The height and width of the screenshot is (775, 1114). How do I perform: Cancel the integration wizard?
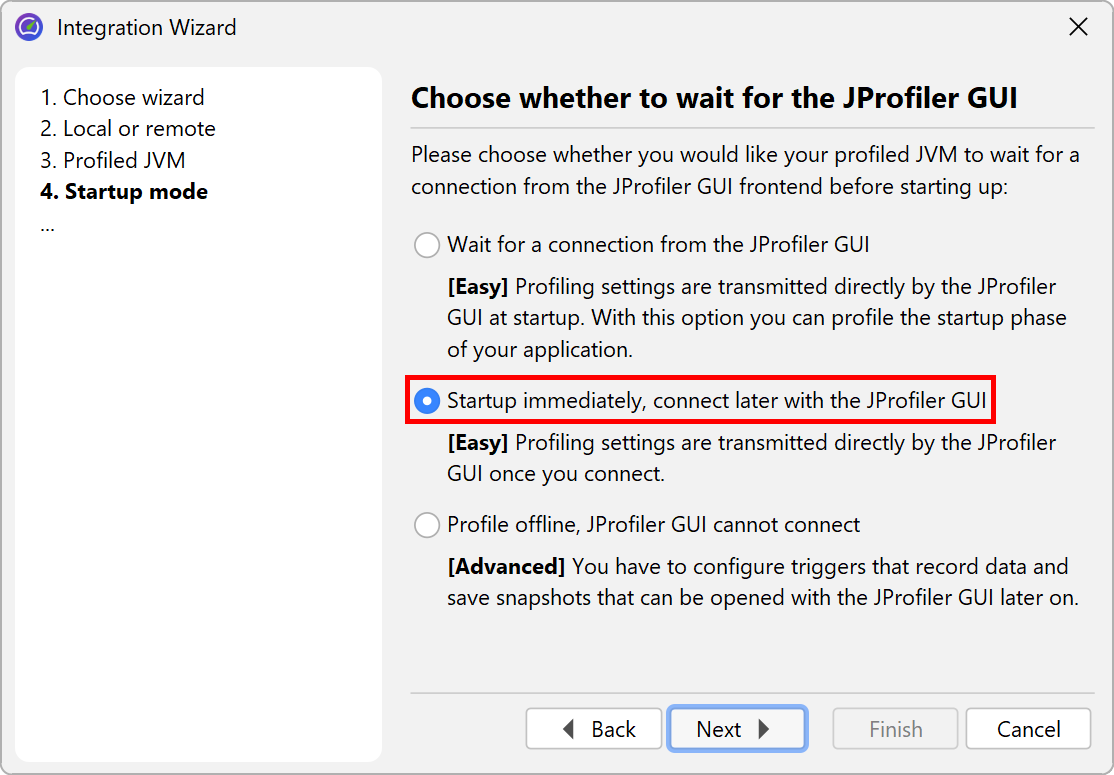(x=1028, y=729)
